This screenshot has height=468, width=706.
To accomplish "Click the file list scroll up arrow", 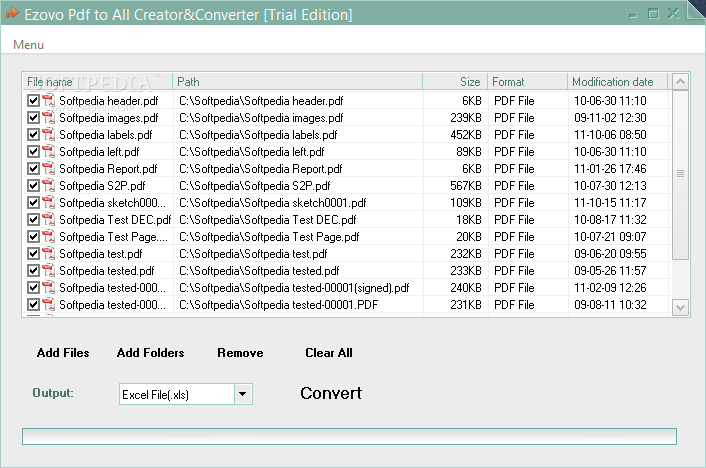I will [x=680, y=82].
